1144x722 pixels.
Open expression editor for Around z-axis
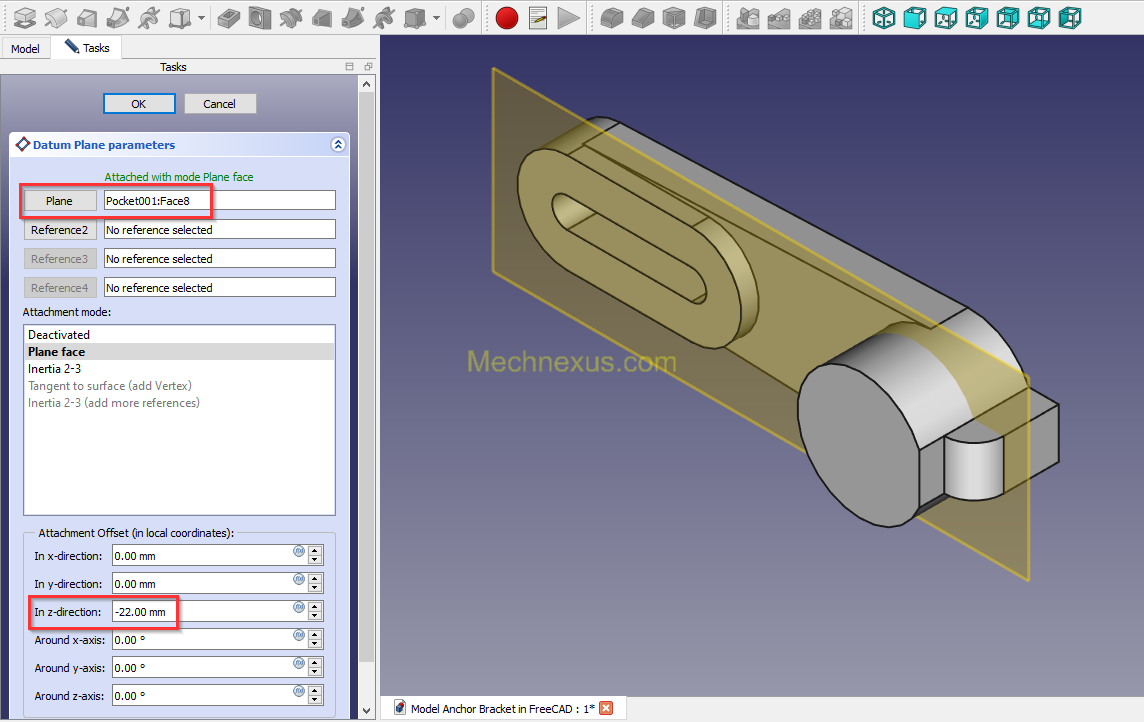(299, 691)
